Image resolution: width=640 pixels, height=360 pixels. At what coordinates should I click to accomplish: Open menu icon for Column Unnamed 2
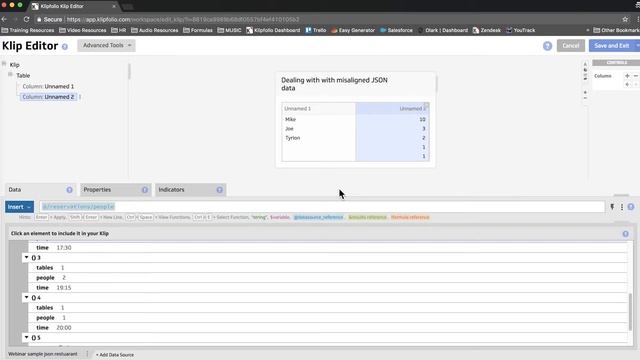click(x=80, y=97)
